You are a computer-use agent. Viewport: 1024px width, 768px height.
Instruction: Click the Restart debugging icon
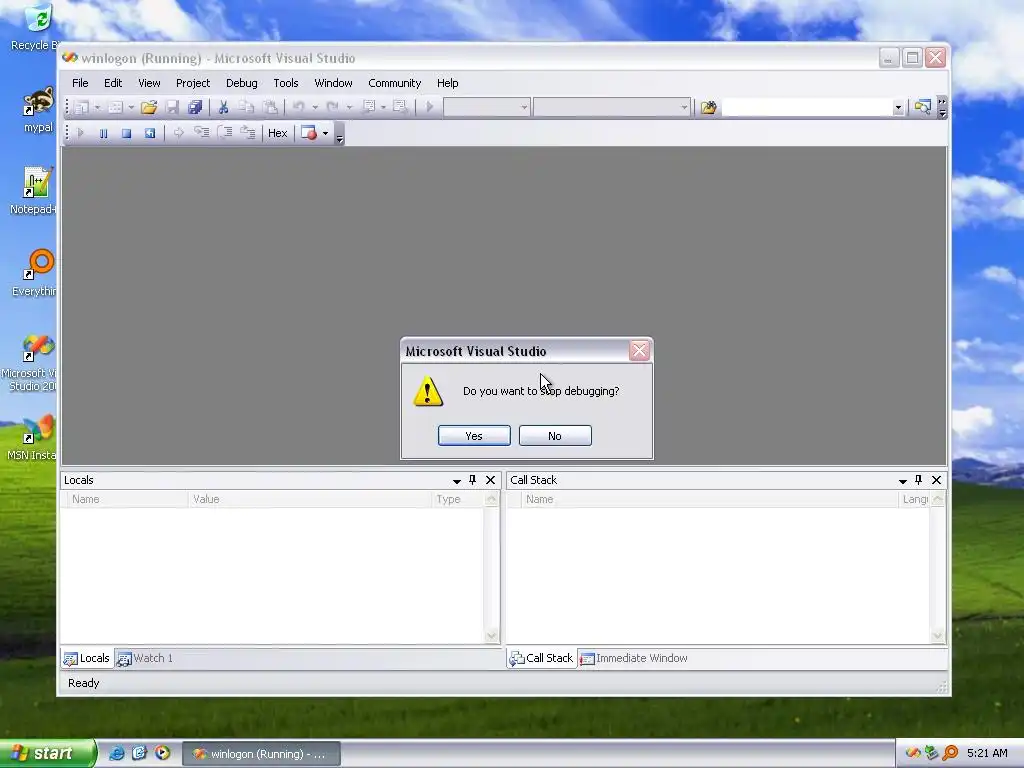[x=150, y=133]
